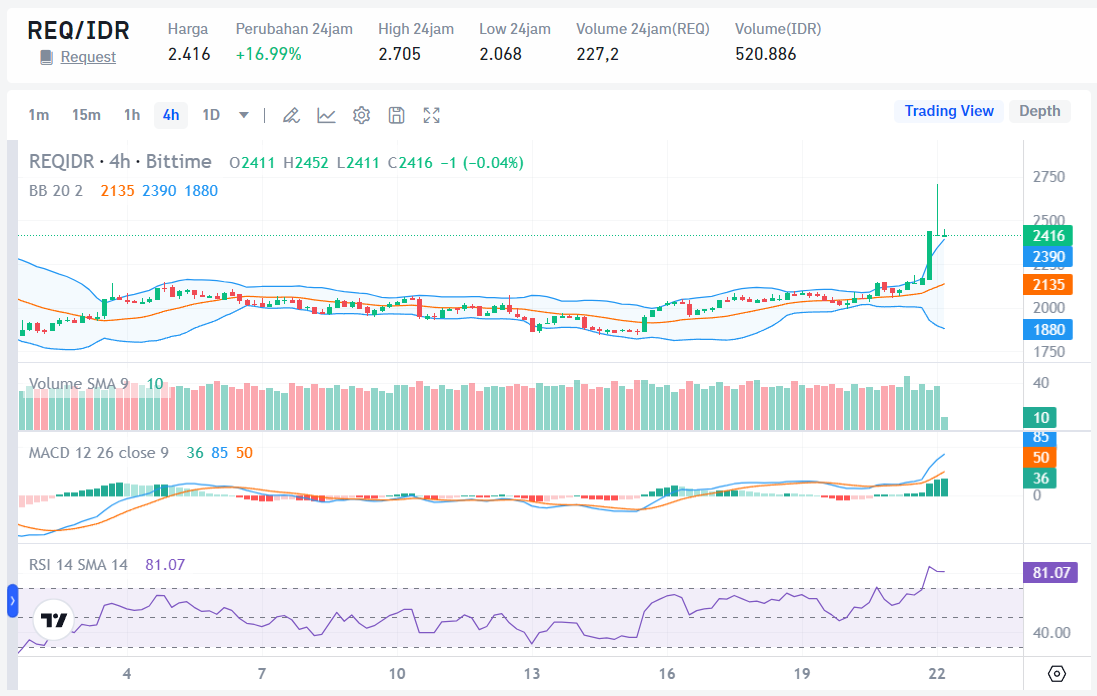The height and width of the screenshot is (696, 1097).
Task: Open the indicators line-chart icon
Action: 326,115
